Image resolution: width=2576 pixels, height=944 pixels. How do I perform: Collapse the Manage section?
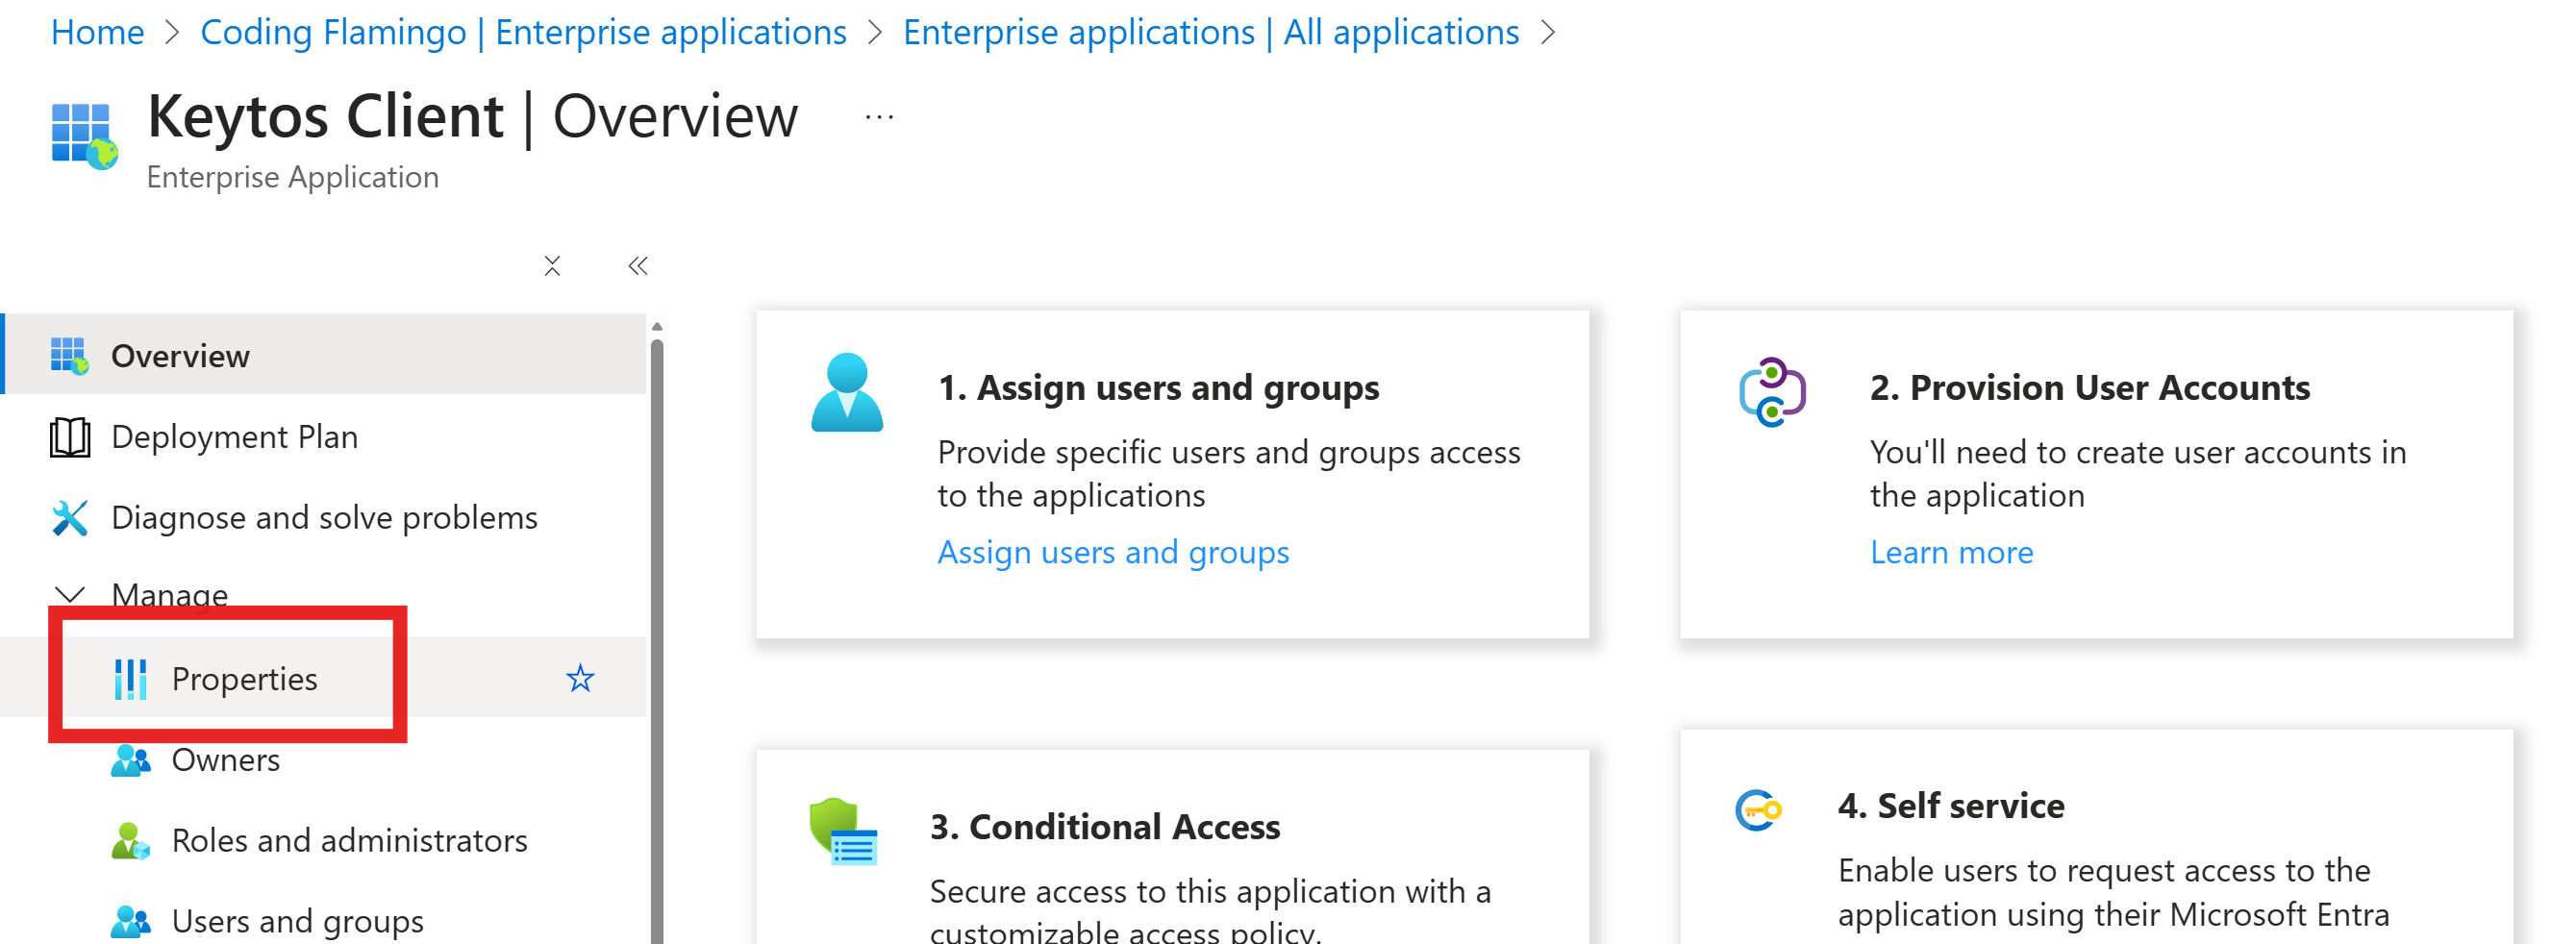69,593
